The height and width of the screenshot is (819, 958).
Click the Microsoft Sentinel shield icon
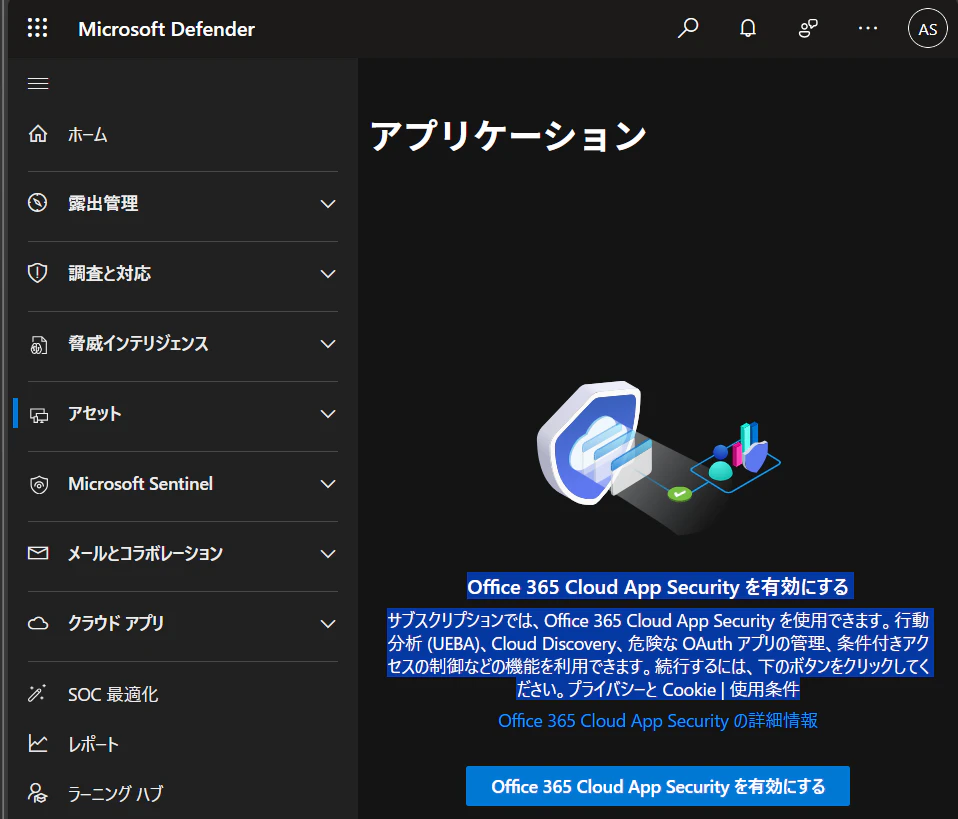[x=39, y=485]
